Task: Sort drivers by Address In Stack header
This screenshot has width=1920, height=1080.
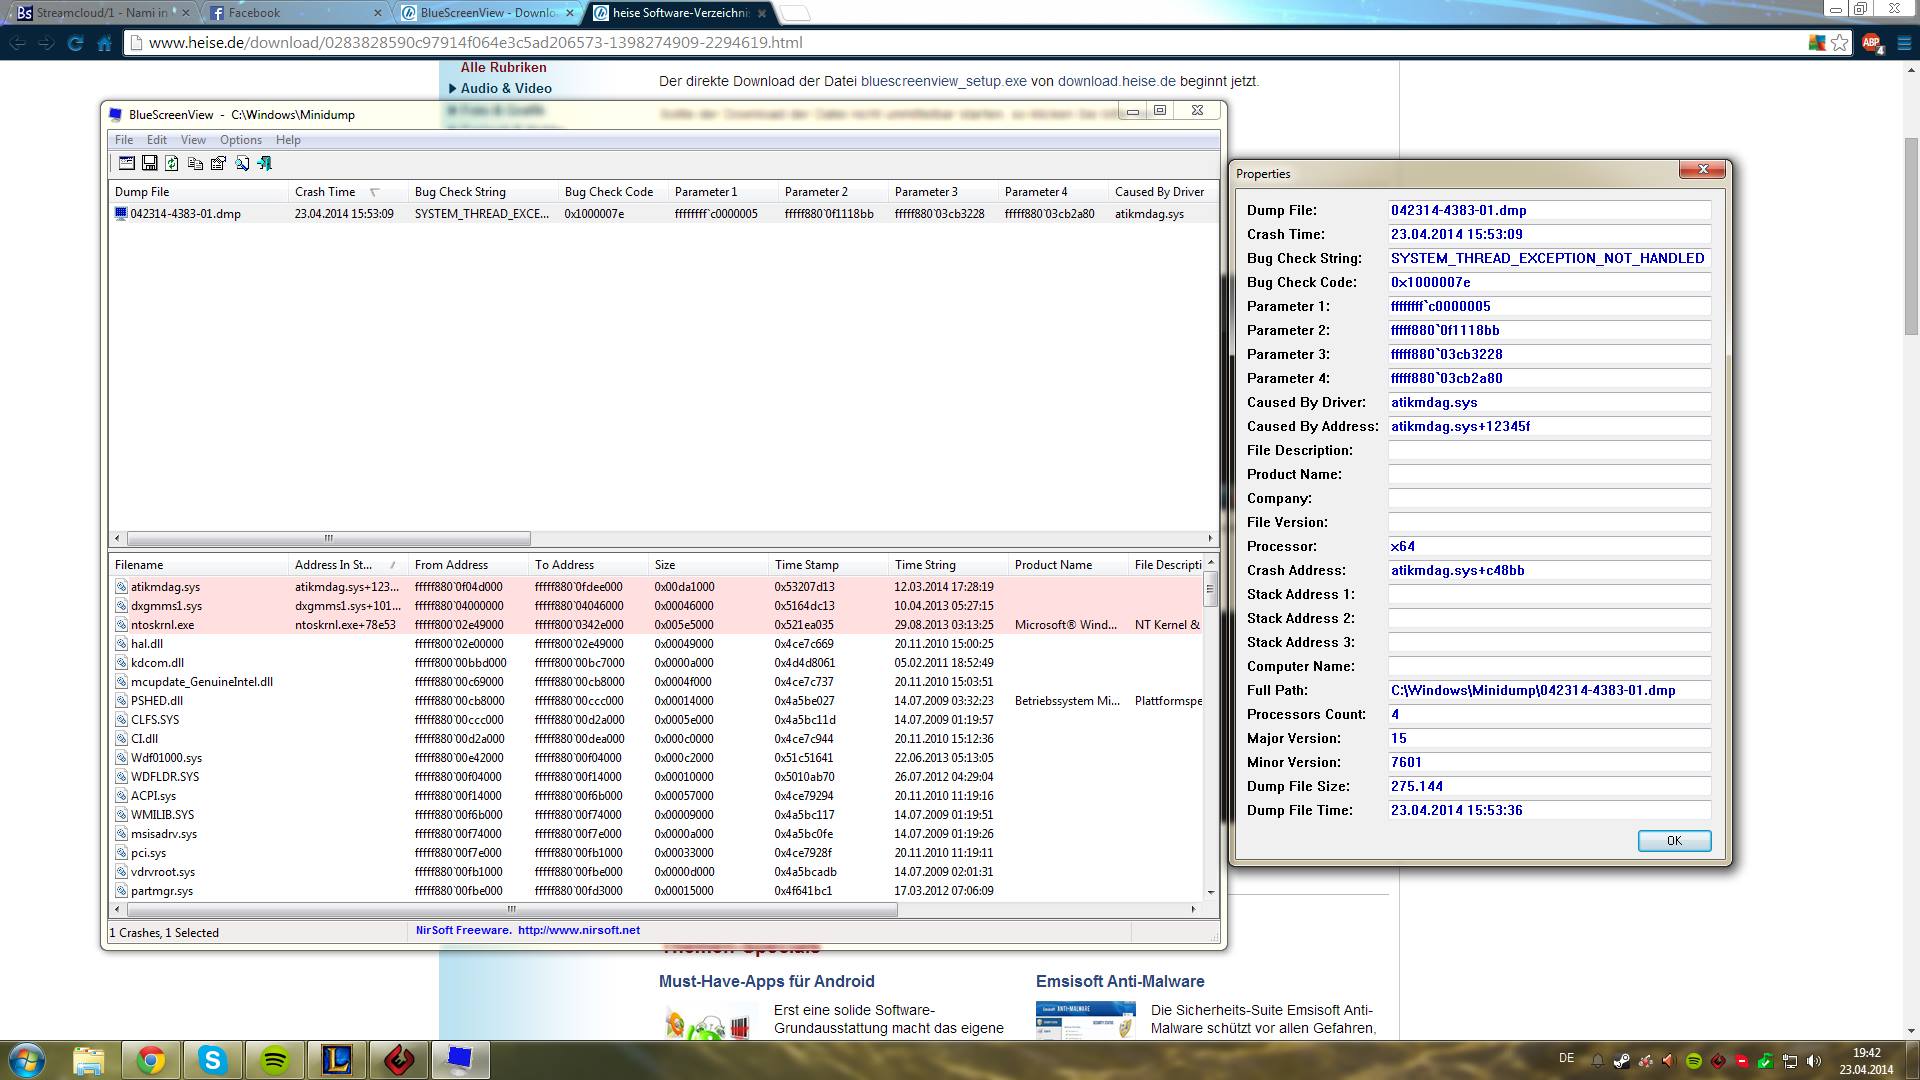Action: pos(334,565)
